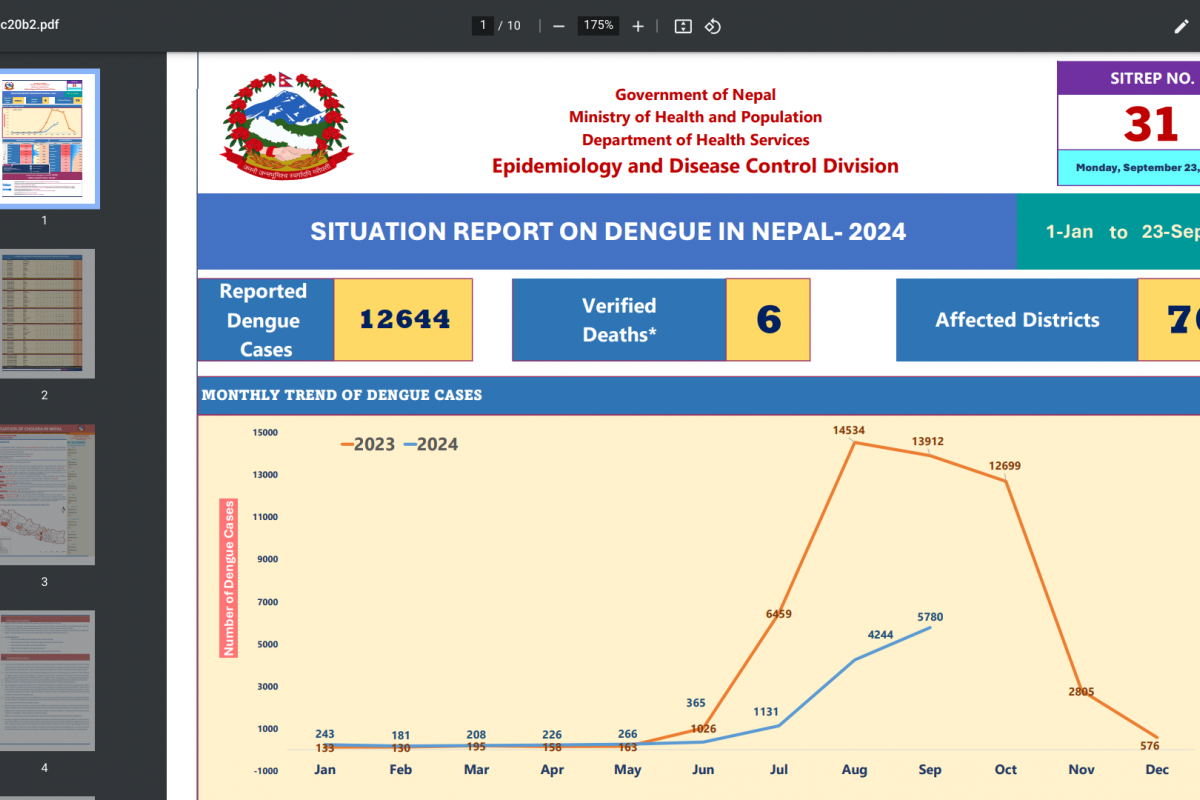
Task: Select the page 3 thumbnail
Action: (x=45, y=494)
